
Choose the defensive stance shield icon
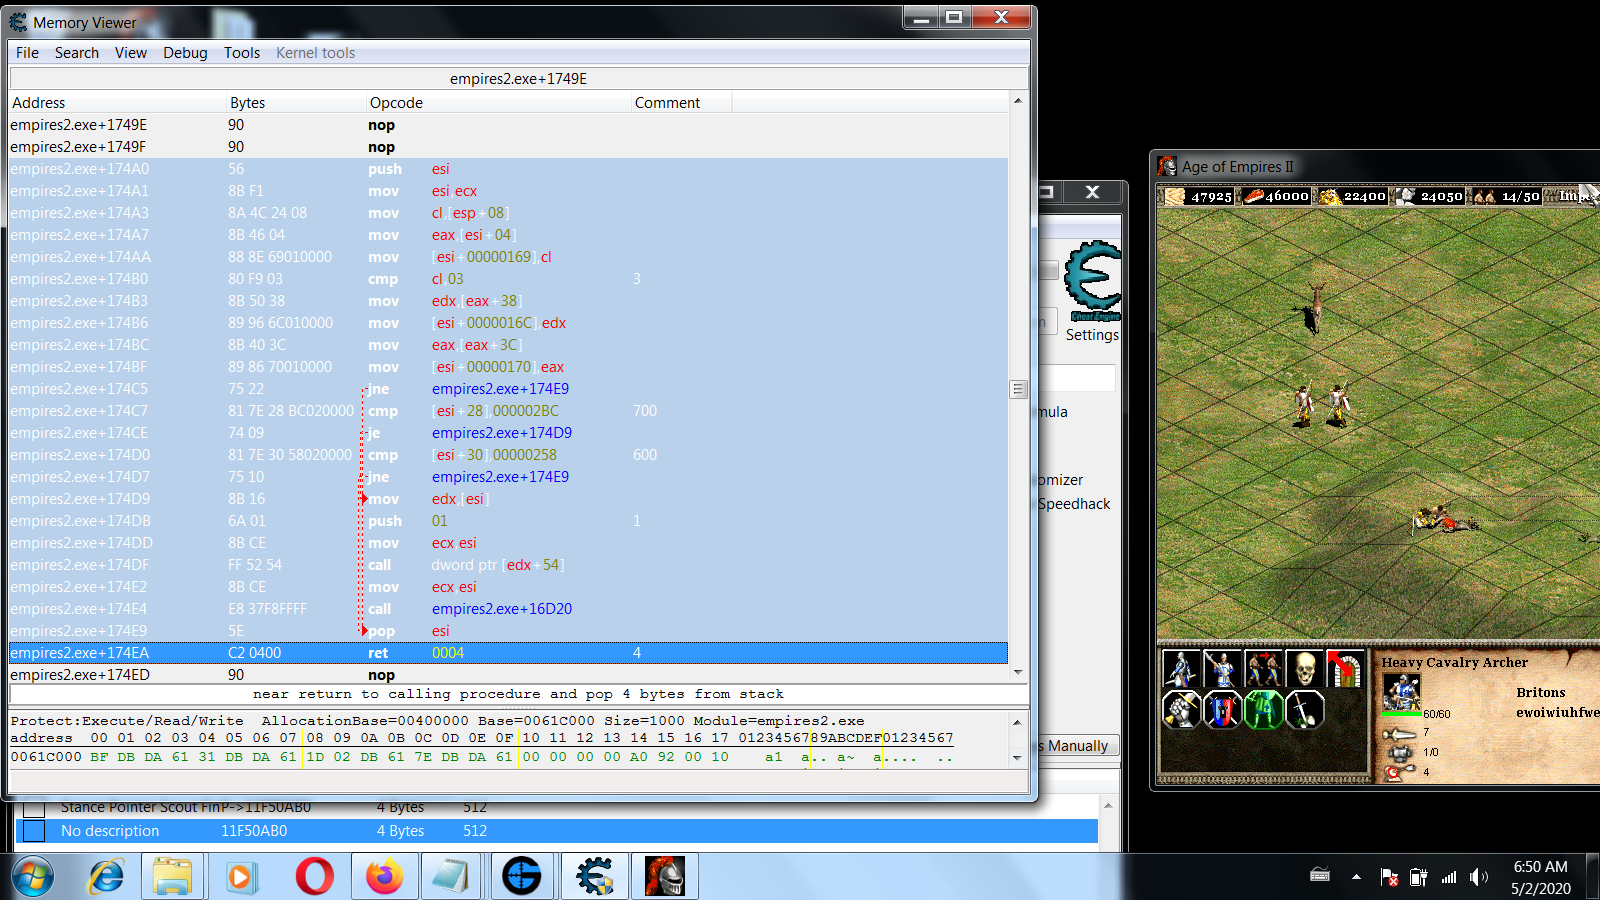click(x=1222, y=710)
